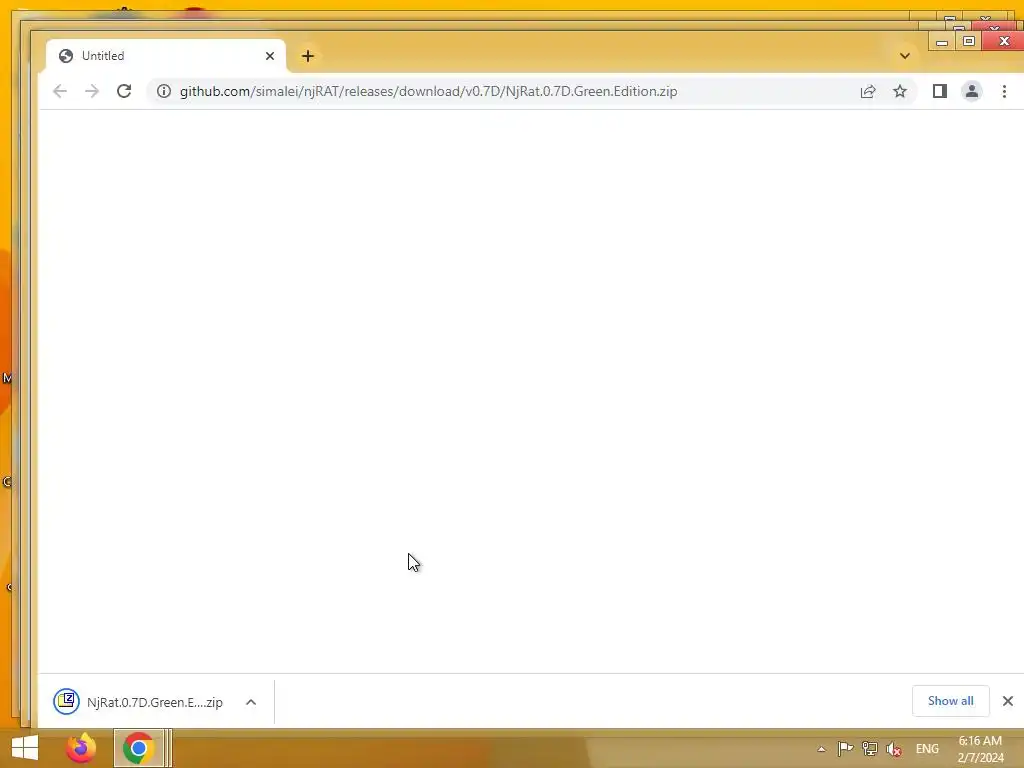Bookmark this tab with the star icon
Viewport: 1024px width, 768px height.
click(900, 91)
